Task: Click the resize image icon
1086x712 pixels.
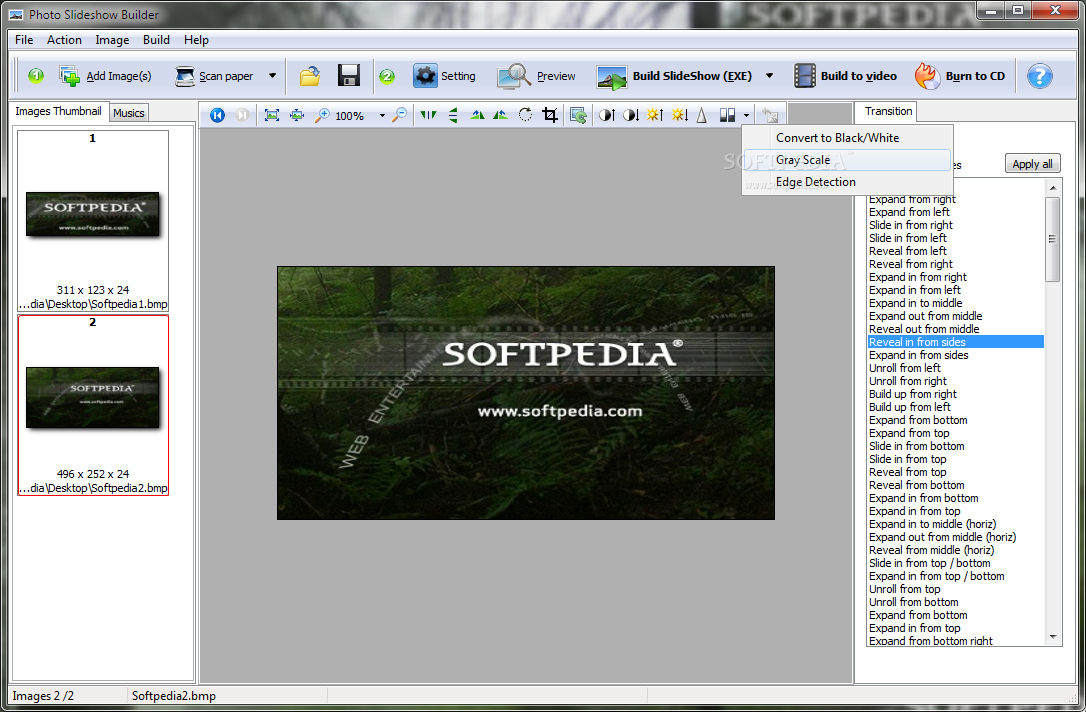Action: pos(578,115)
